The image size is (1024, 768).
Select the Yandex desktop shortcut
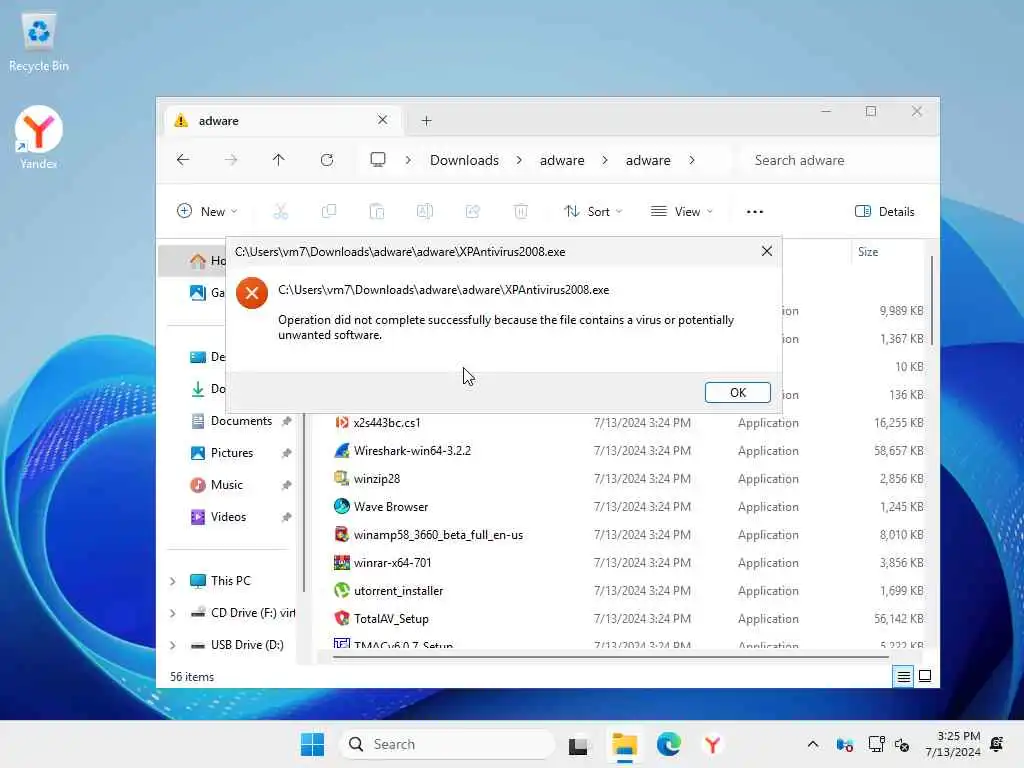click(39, 138)
